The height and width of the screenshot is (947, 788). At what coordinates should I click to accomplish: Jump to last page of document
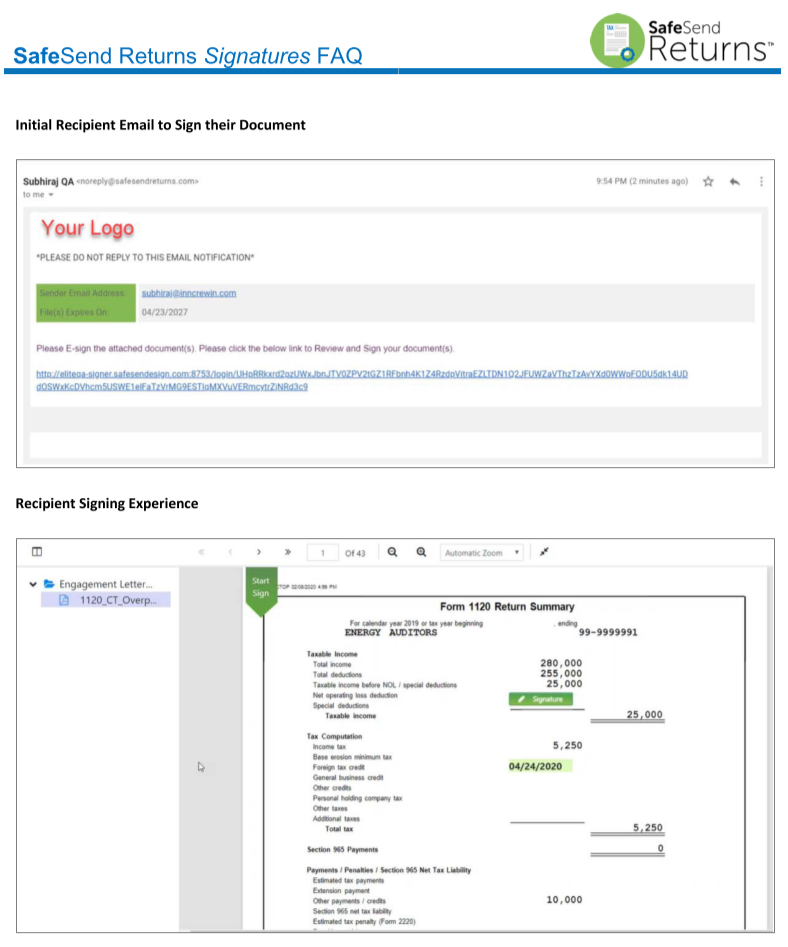(x=287, y=552)
